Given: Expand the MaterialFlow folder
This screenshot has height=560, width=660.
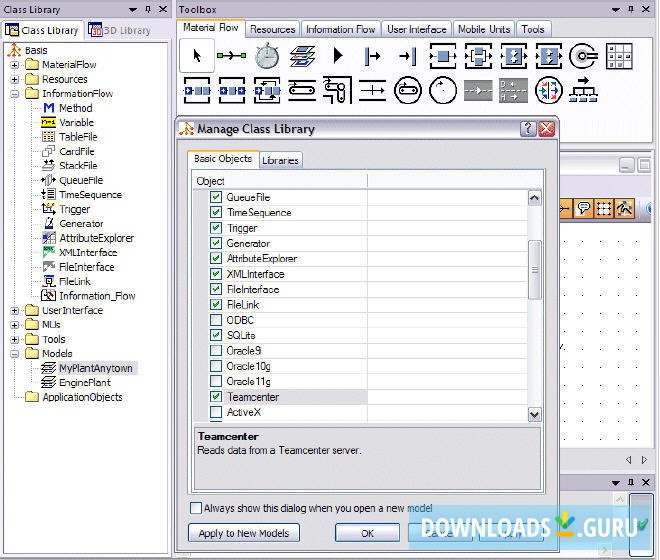Looking at the screenshot, I should click(x=15, y=65).
